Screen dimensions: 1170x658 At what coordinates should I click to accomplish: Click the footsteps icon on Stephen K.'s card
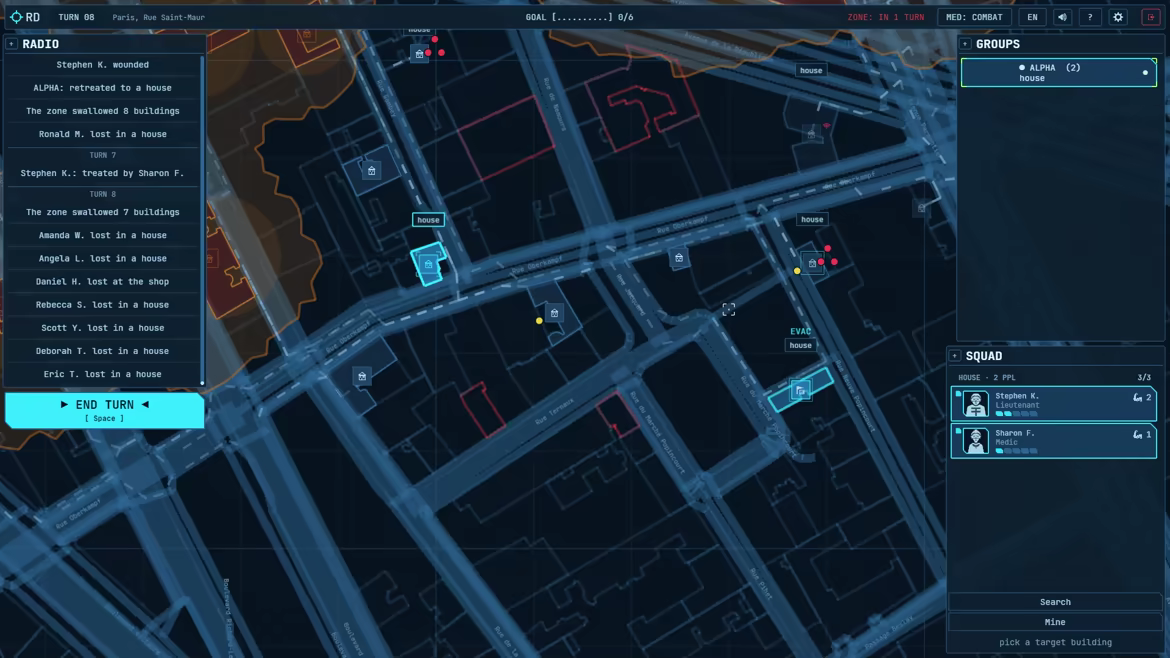click(x=1137, y=398)
